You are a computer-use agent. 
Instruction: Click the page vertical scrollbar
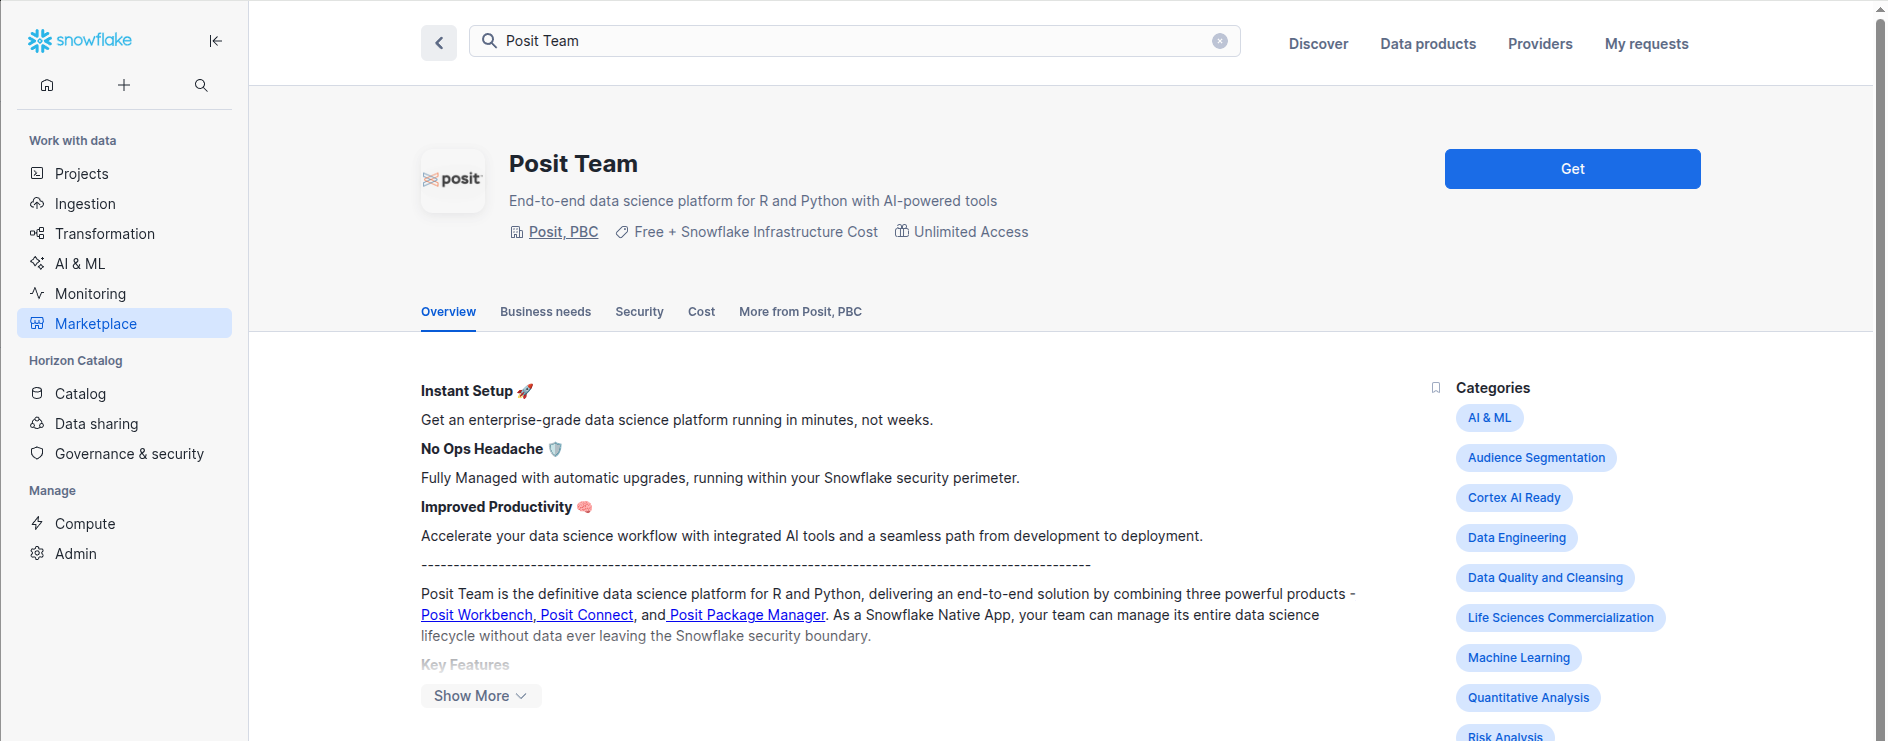pos(1879,300)
